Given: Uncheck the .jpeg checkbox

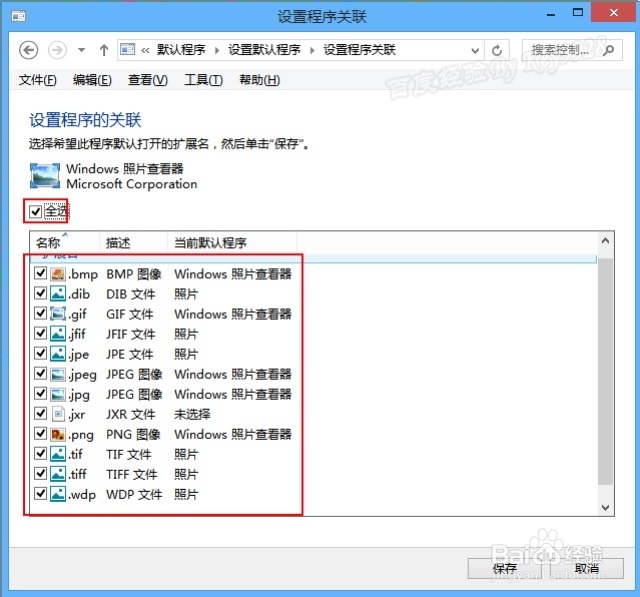Looking at the screenshot, I should (x=40, y=373).
